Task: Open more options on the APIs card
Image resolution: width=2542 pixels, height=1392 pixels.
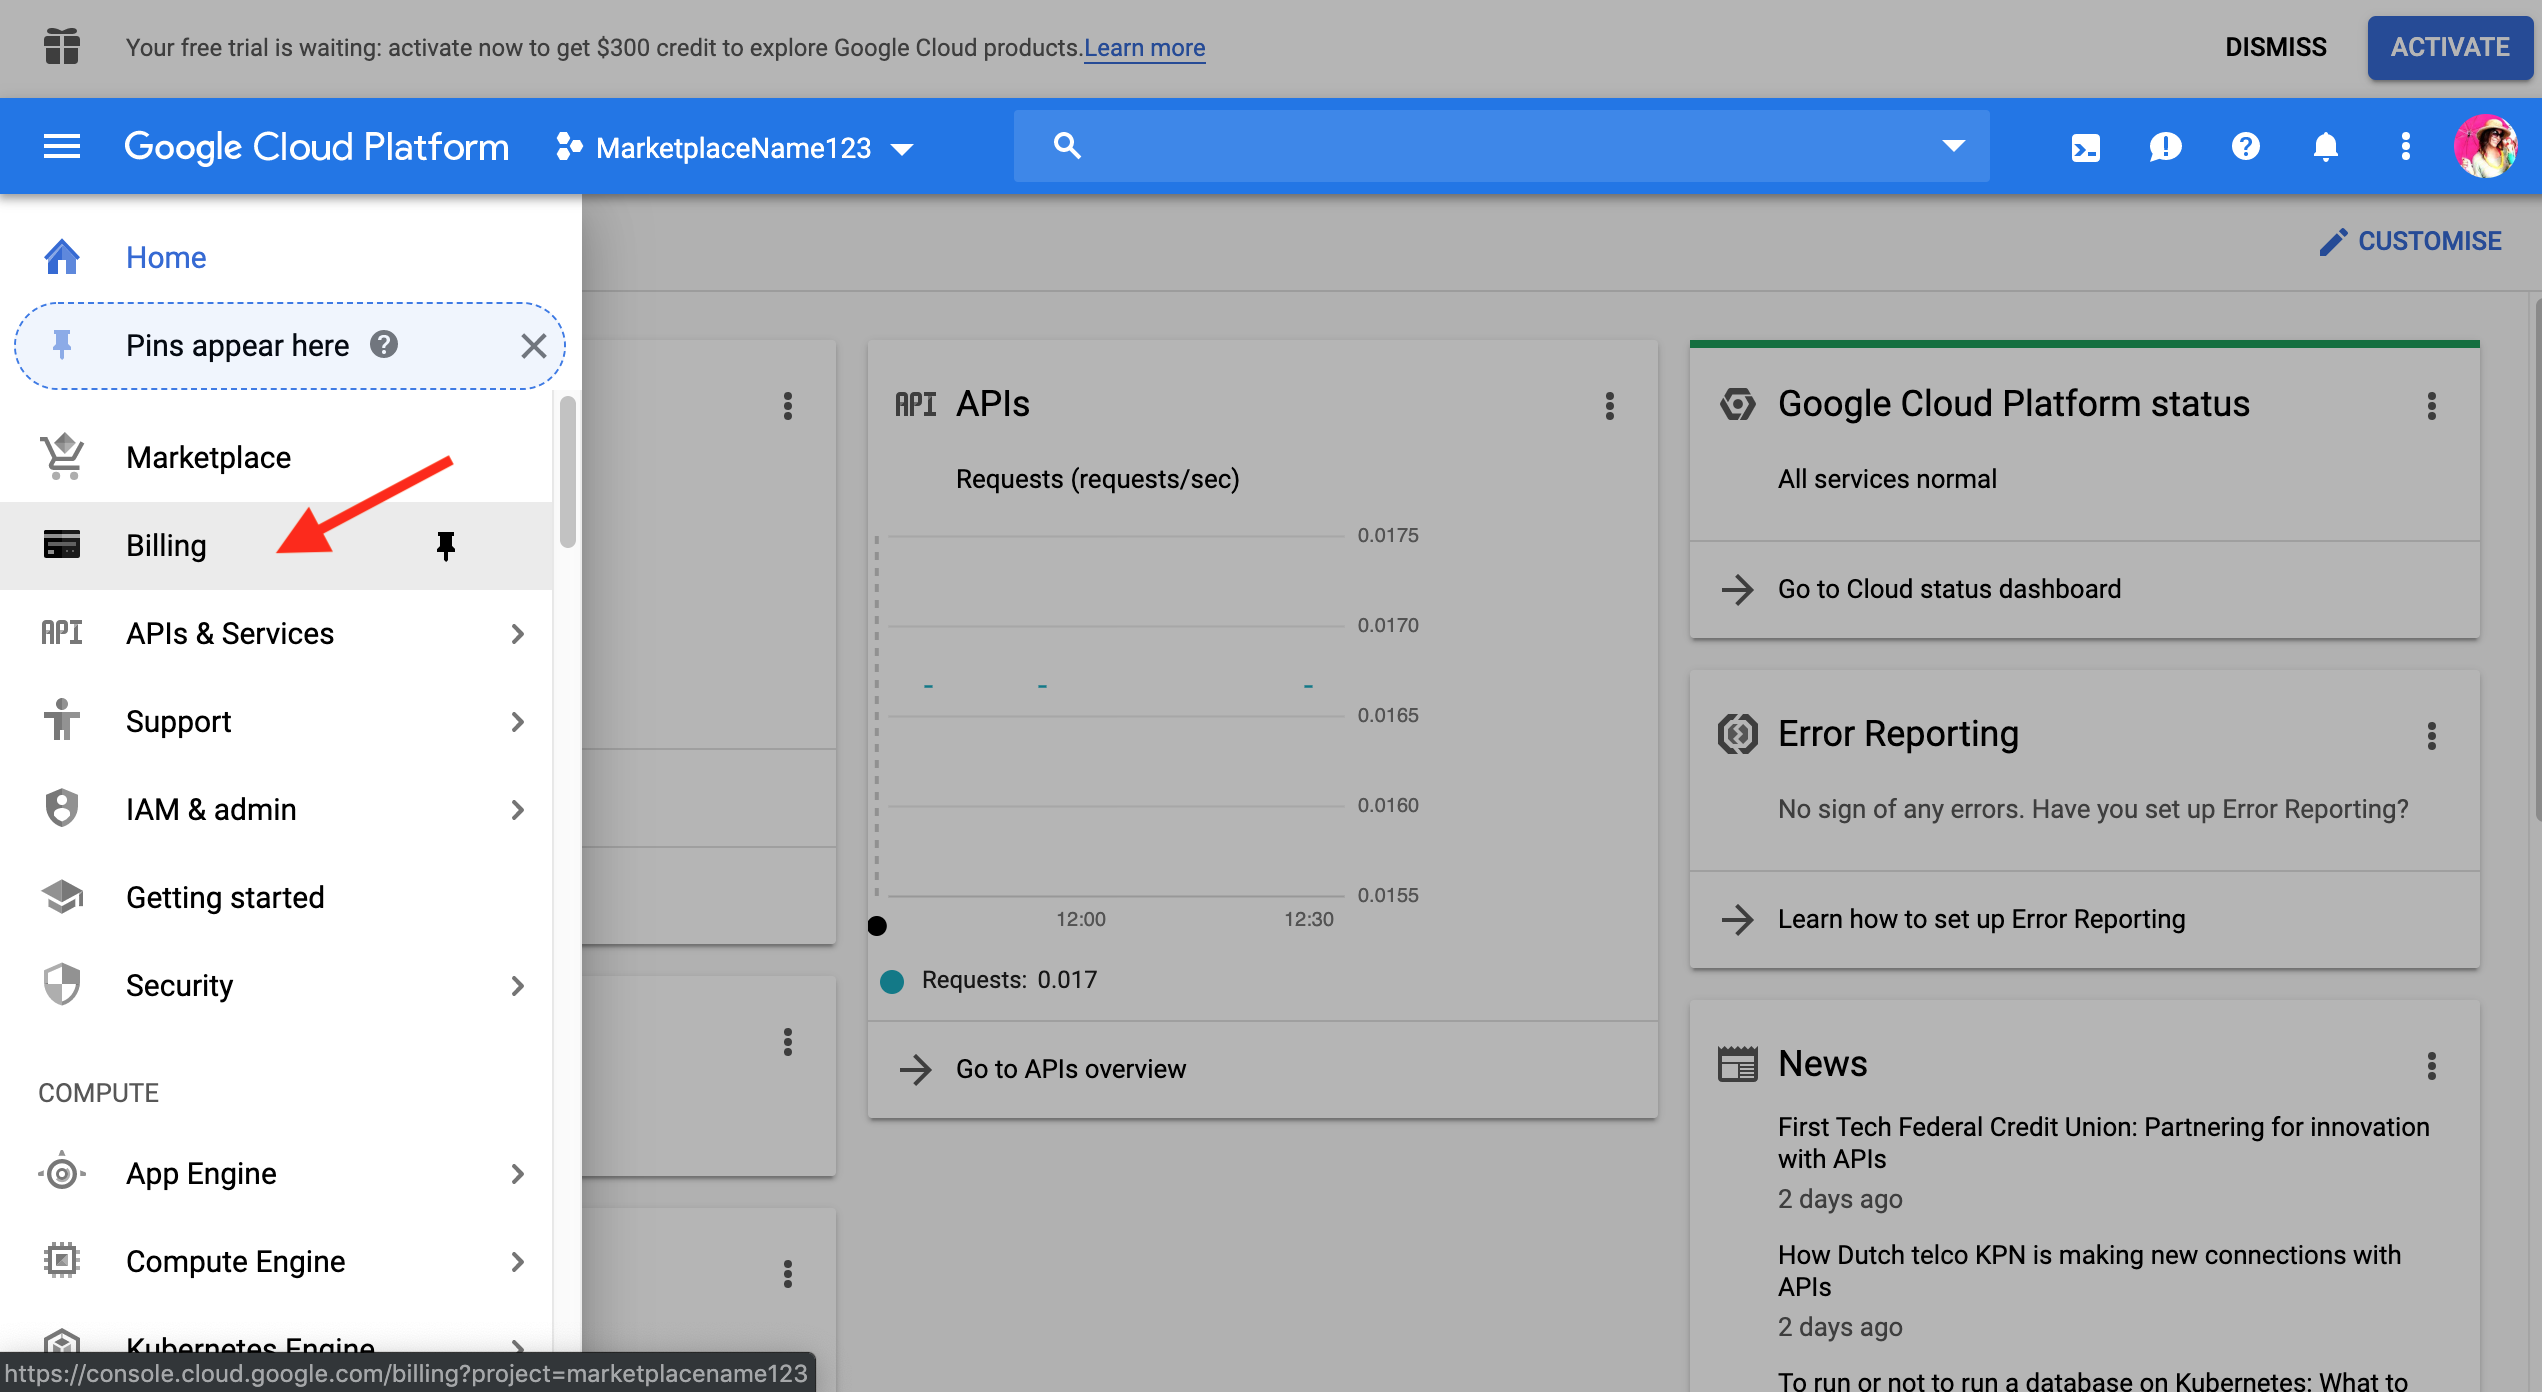Action: (x=1610, y=406)
